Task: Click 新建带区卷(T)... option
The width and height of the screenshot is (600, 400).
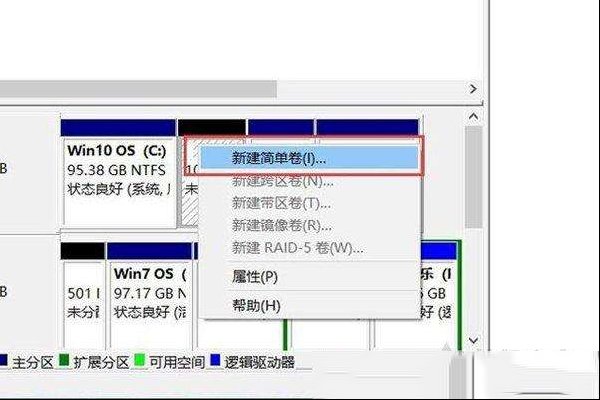Action: (309, 203)
